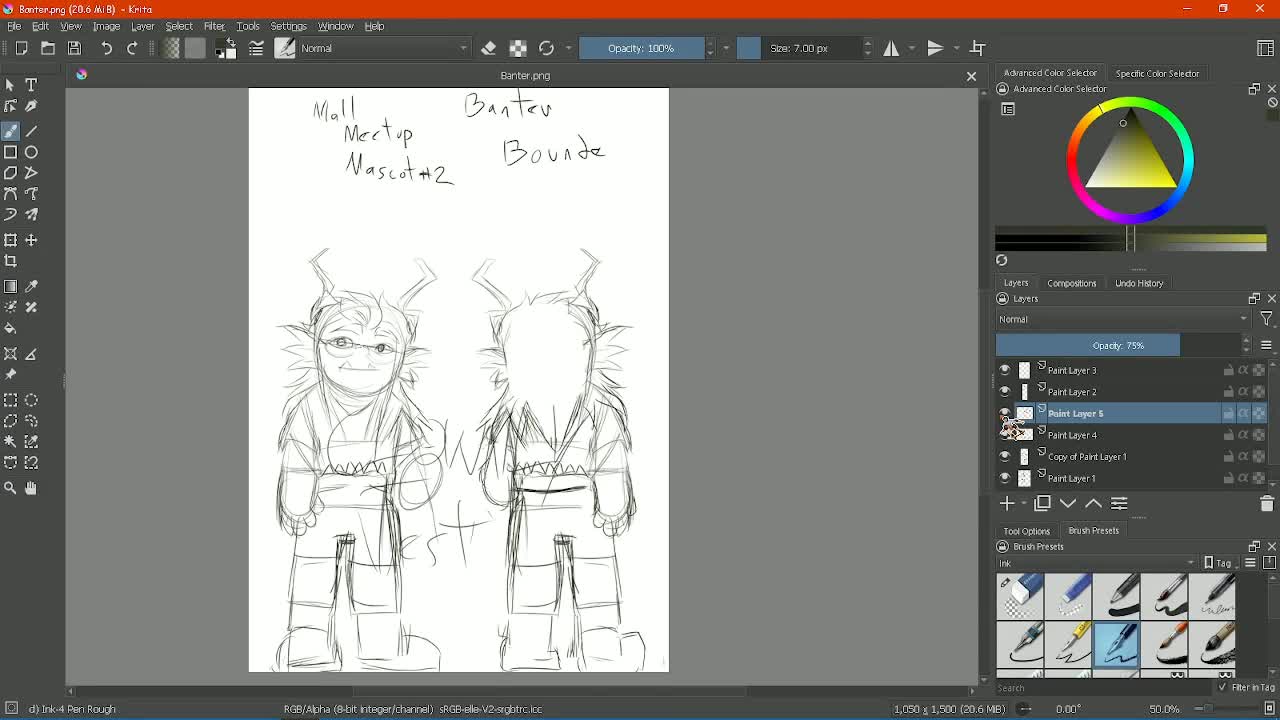The image size is (1280, 720).
Task: Select the Freehand Brush tool
Action: (10, 131)
